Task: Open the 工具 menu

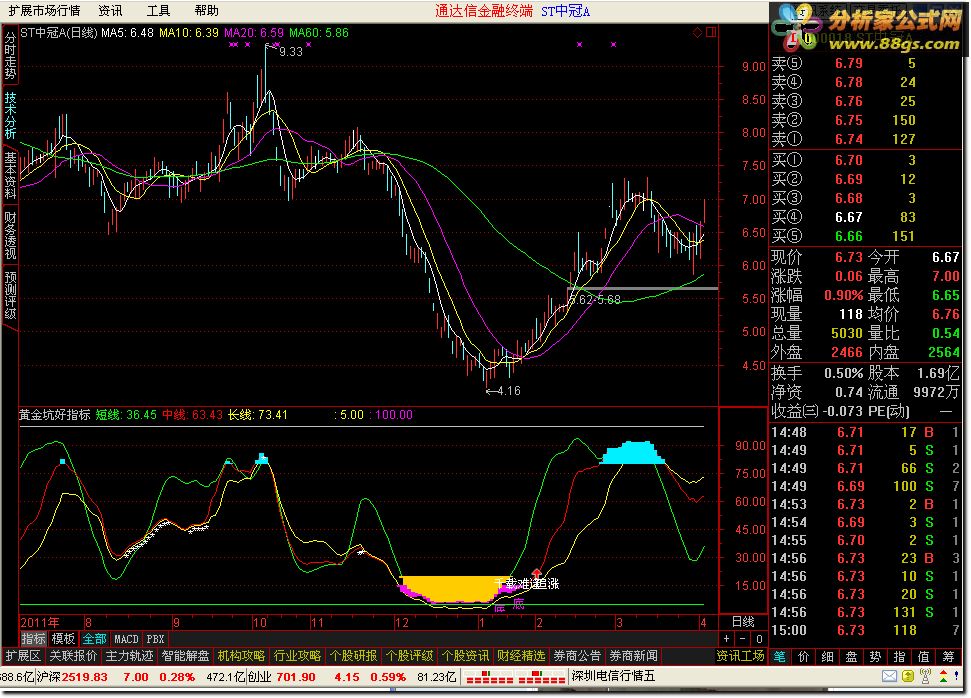Action: click(158, 11)
